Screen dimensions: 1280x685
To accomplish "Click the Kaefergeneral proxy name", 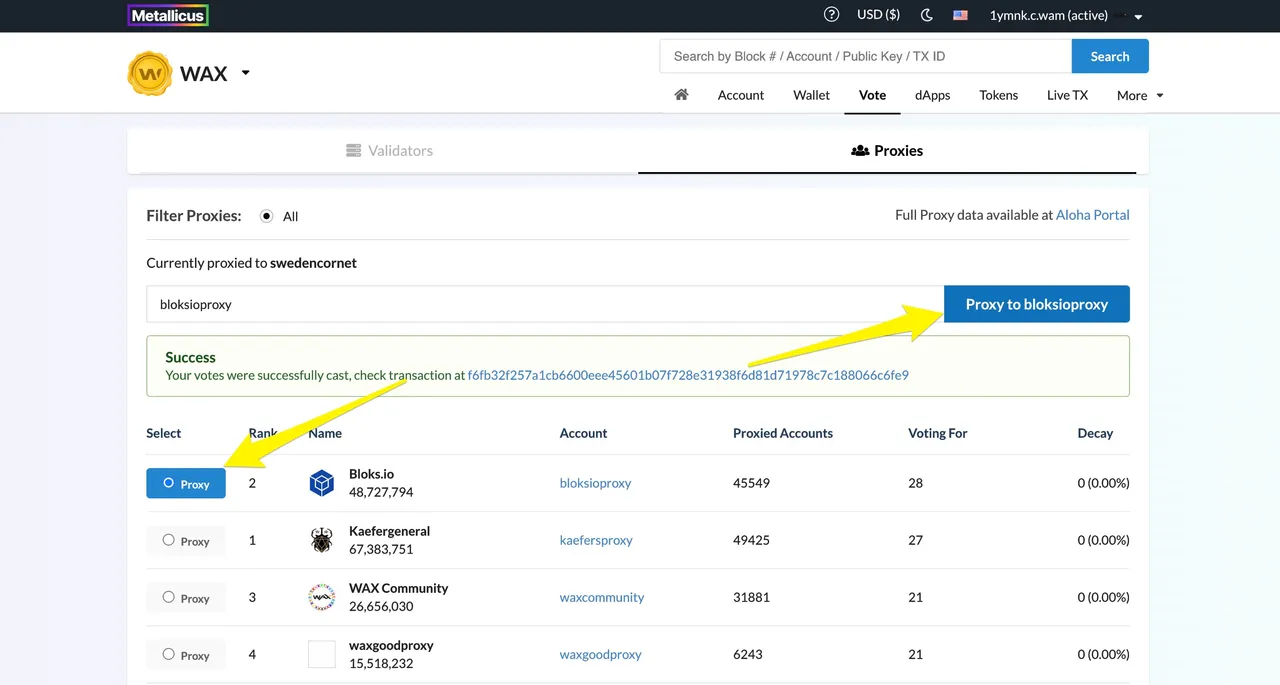I will point(389,531).
